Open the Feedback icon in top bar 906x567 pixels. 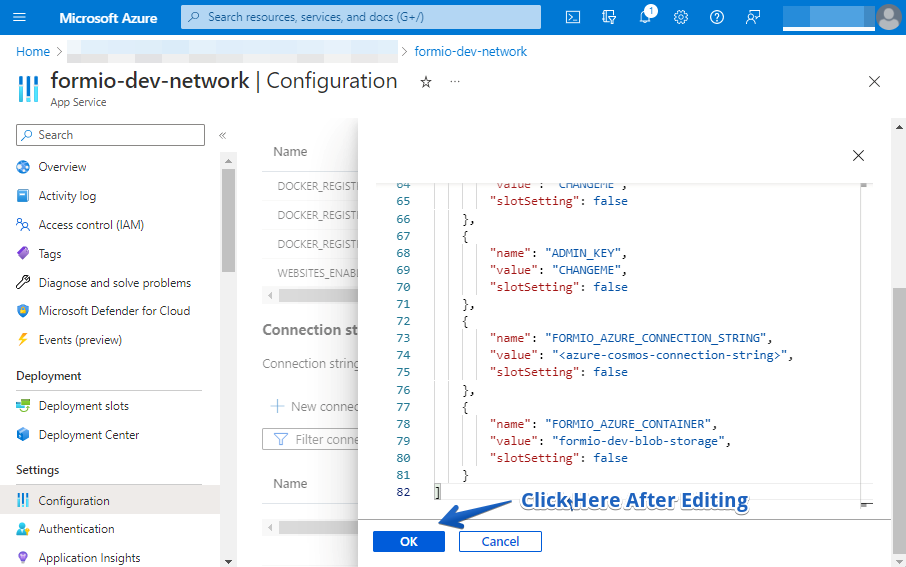752,17
